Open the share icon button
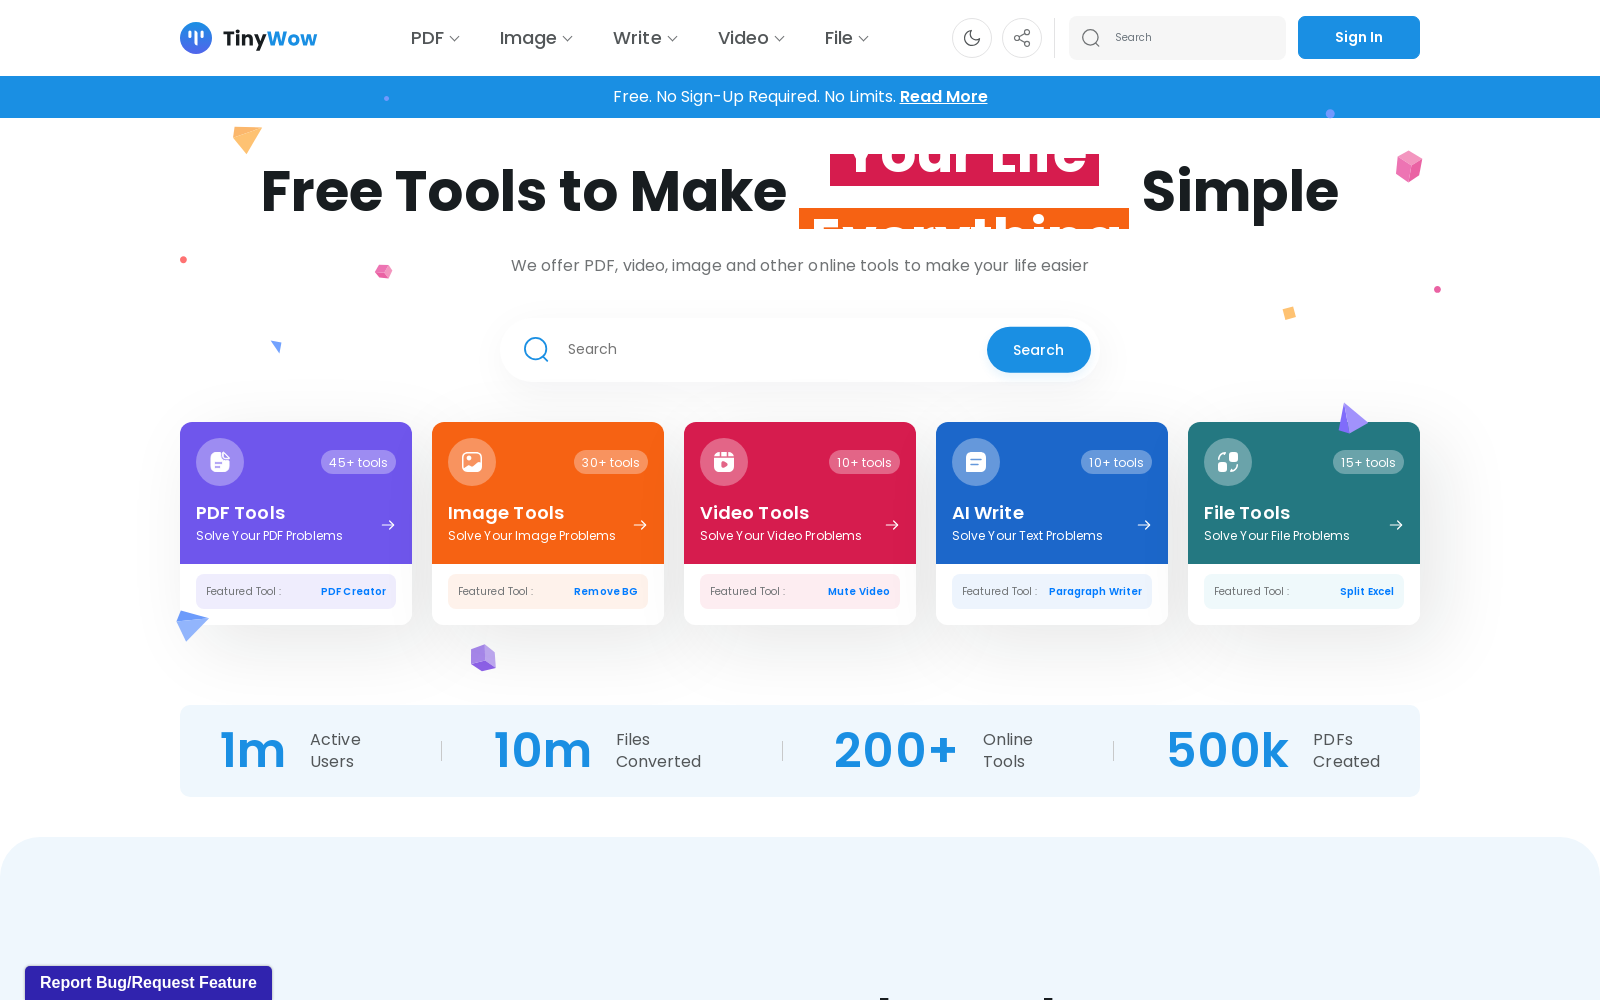1600x1000 pixels. coord(1022,38)
